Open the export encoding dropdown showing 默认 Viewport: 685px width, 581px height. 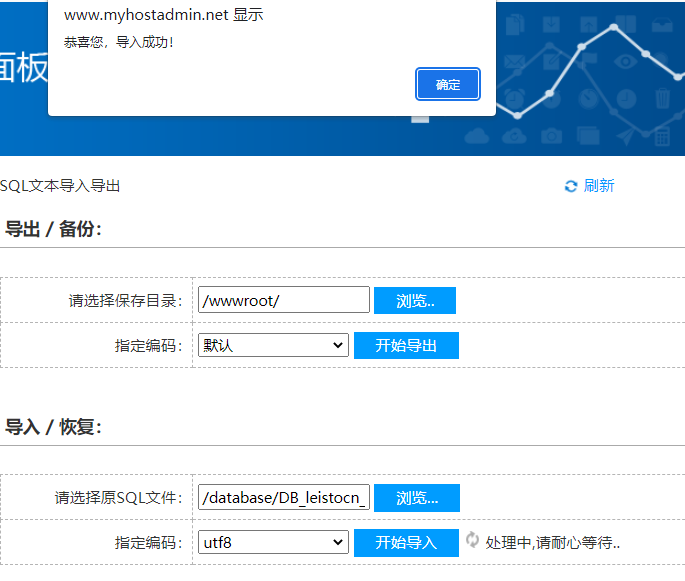pyautogui.click(x=273, y=345)
